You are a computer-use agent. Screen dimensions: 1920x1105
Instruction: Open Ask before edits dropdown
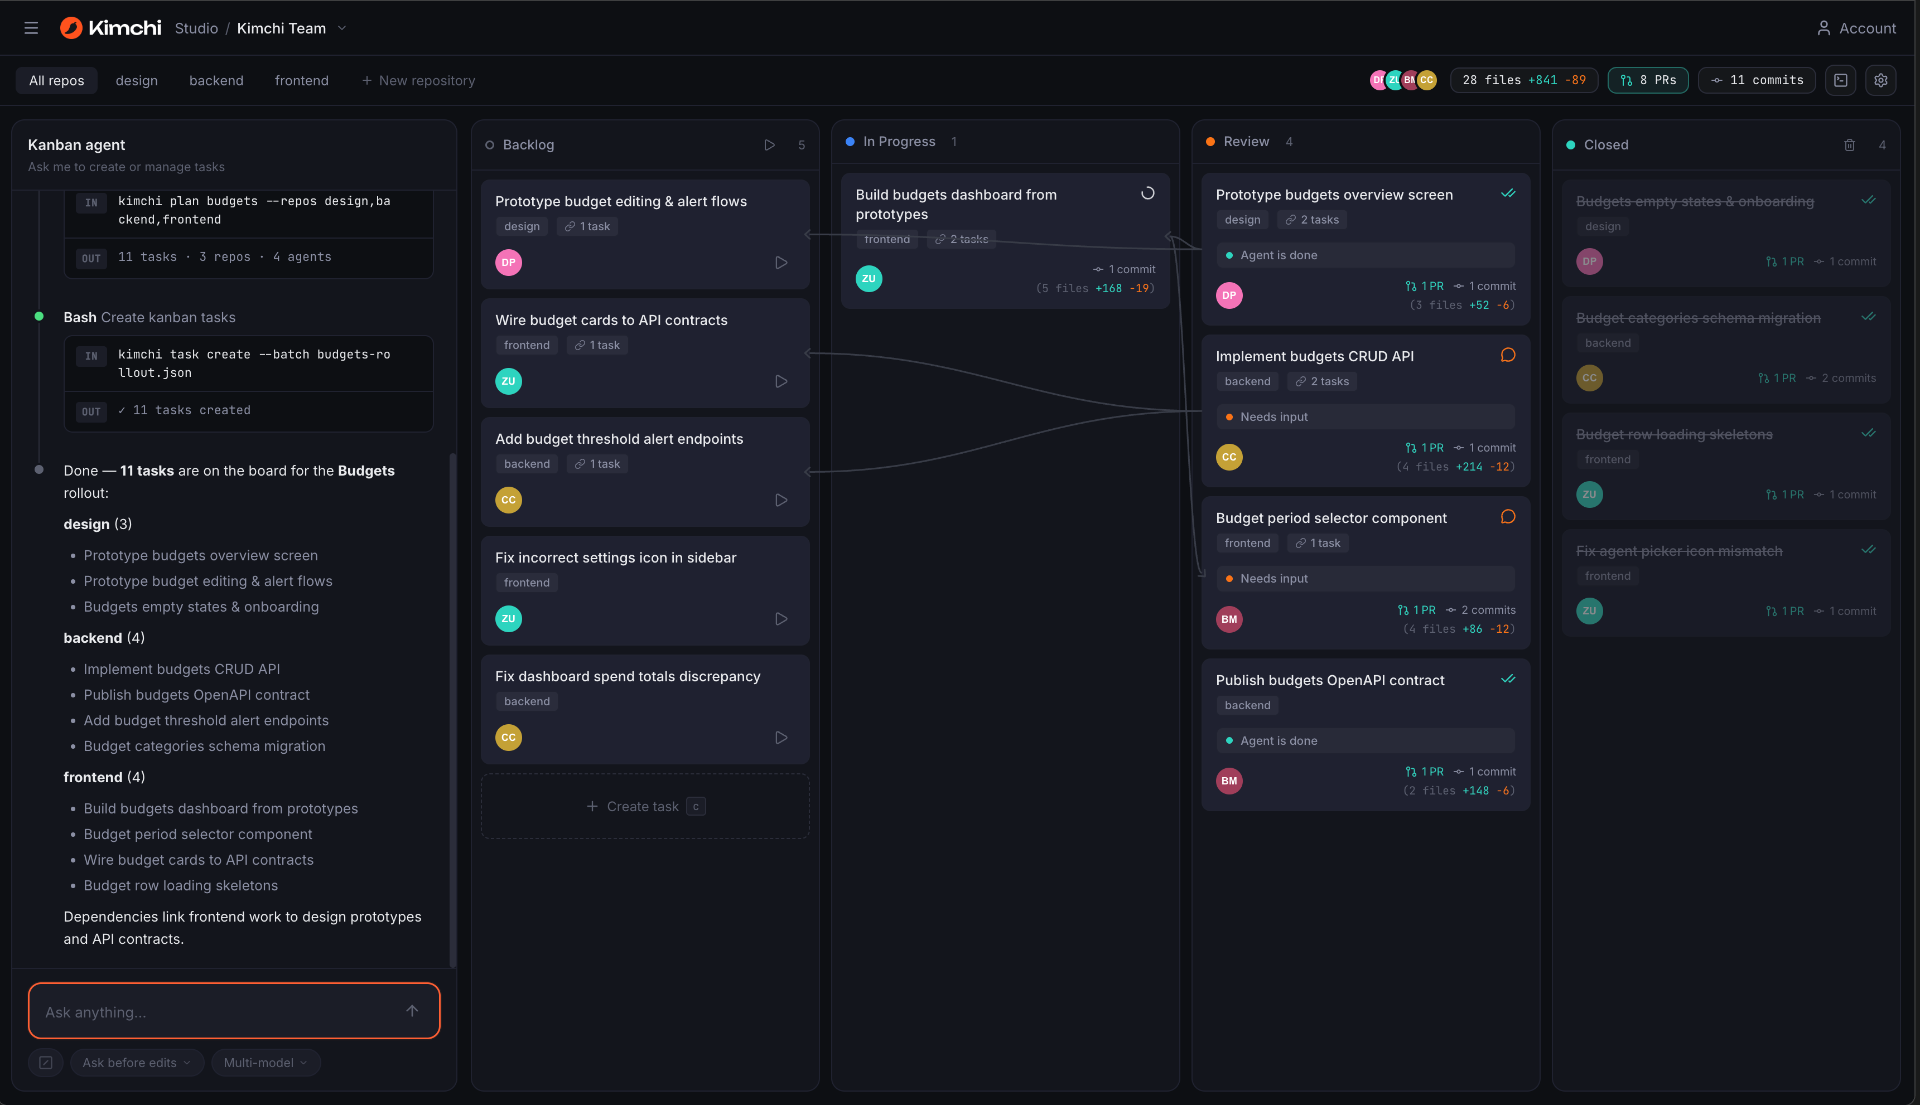click(x=137, y=1063)
